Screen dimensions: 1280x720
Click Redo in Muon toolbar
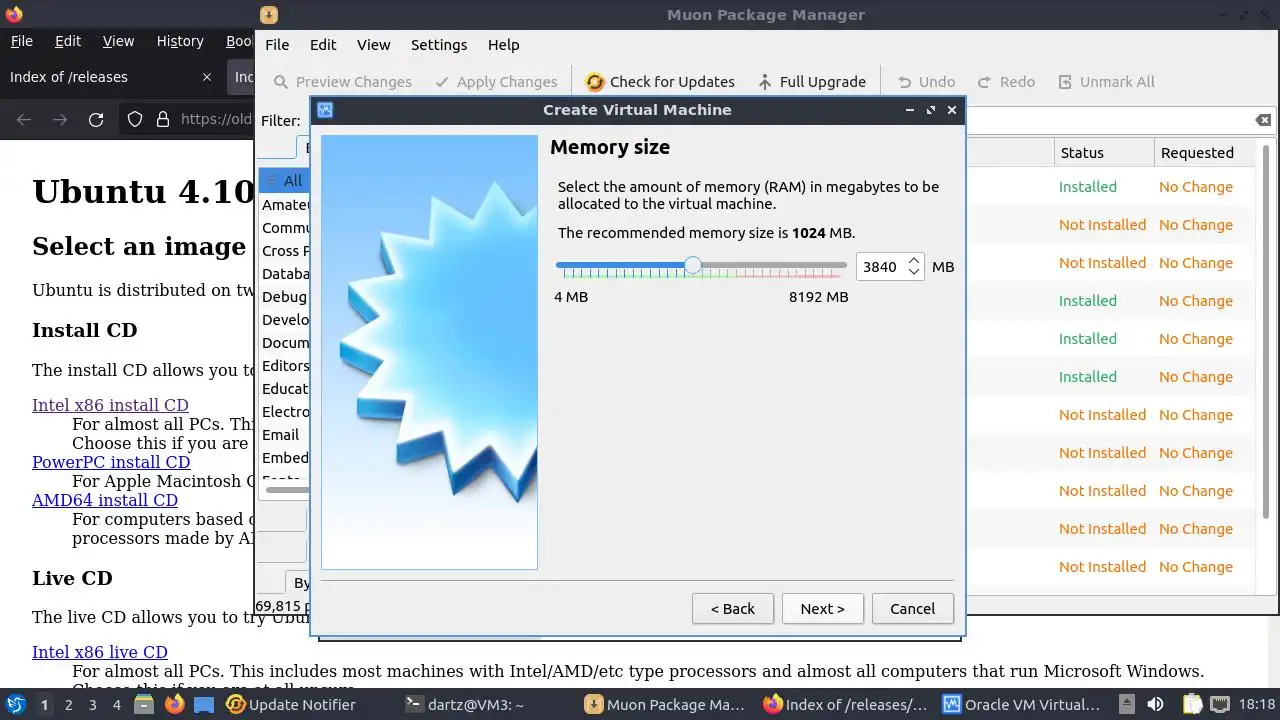[1006, 82]
